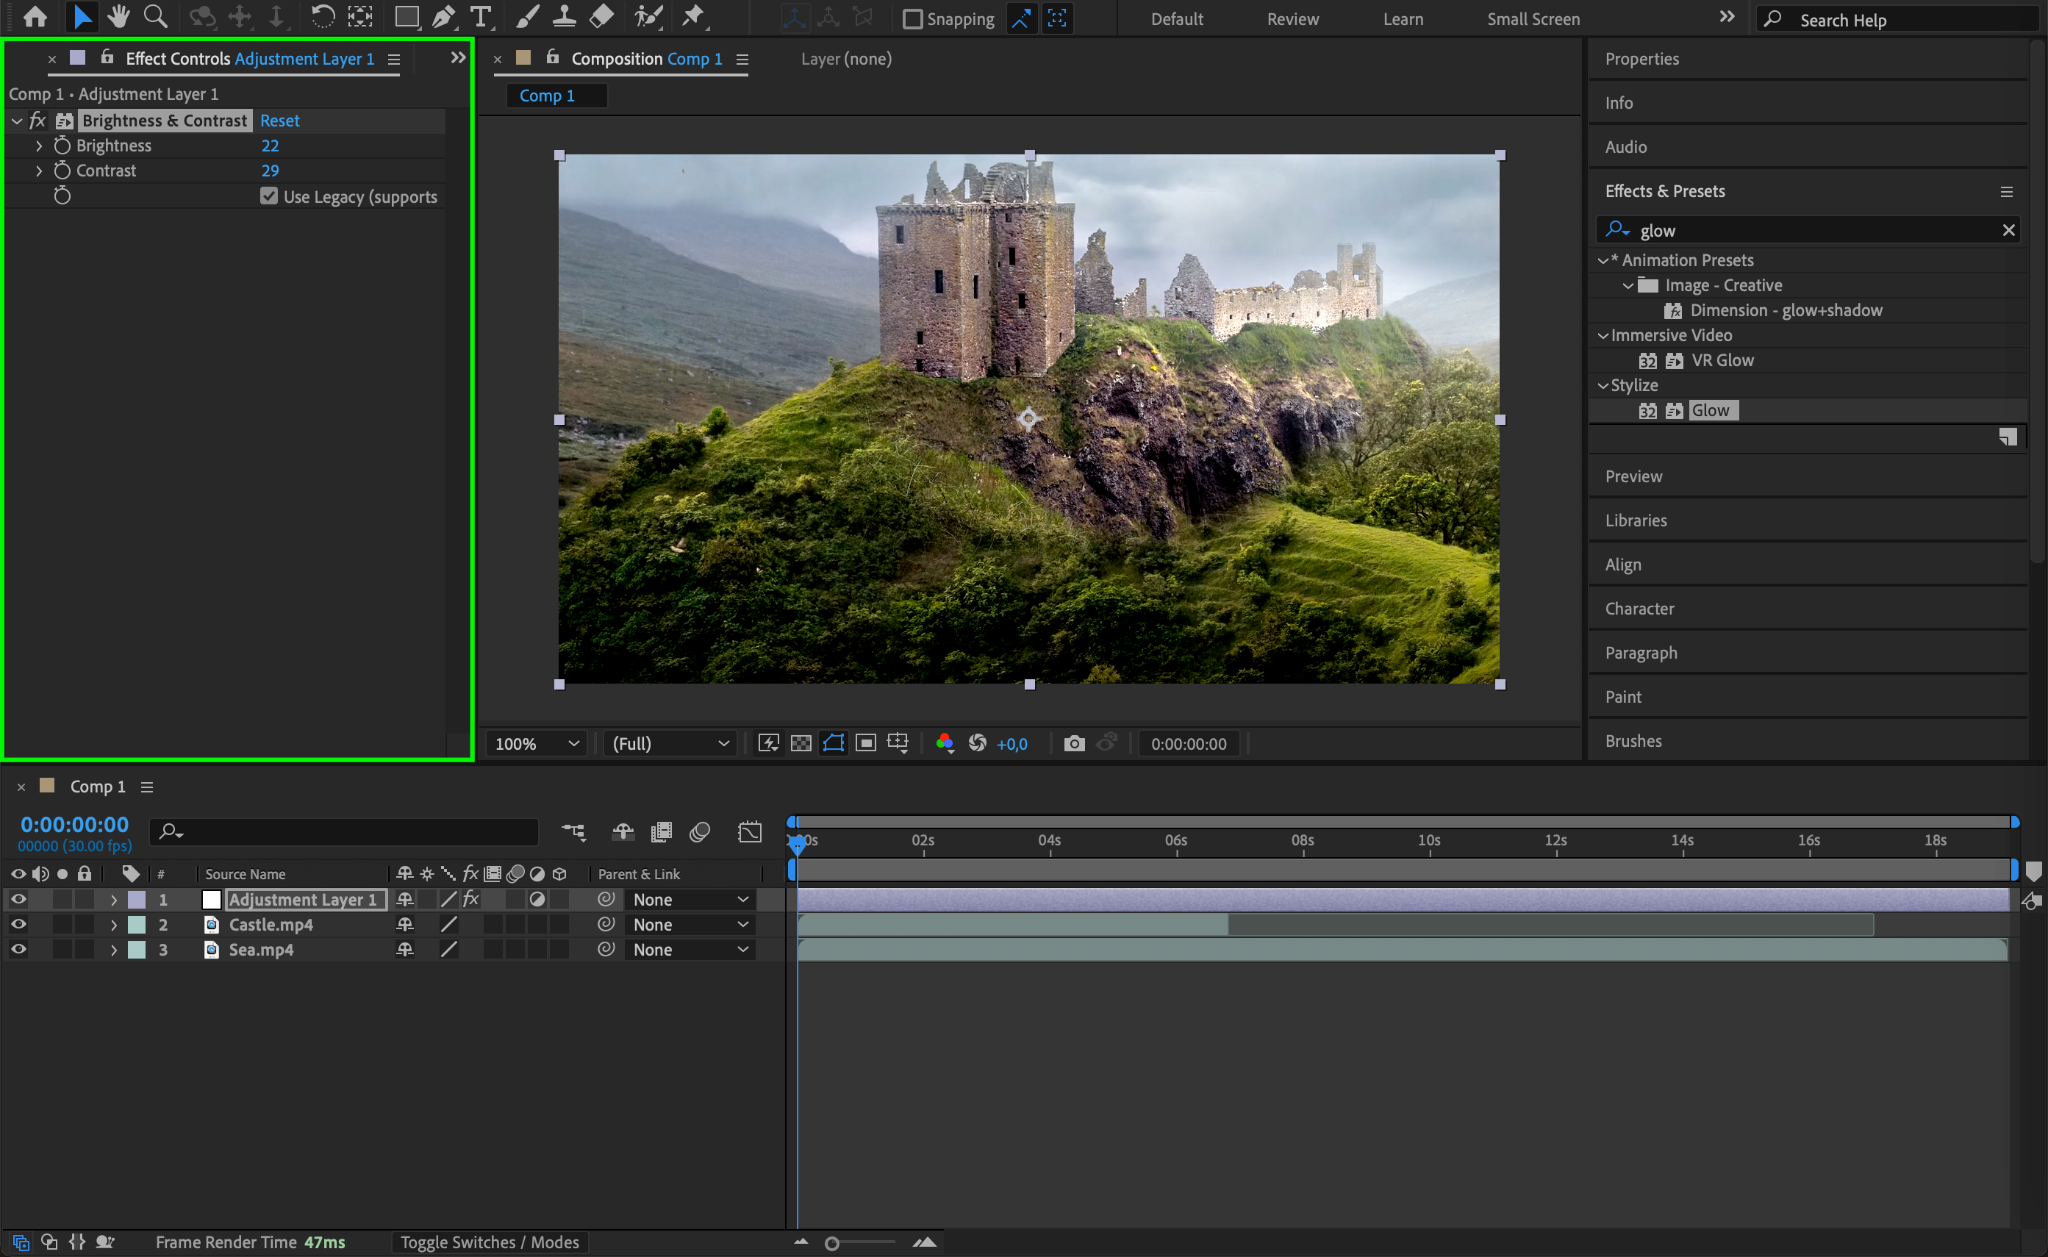
Task: Click the Home icon
Action: 35,17
